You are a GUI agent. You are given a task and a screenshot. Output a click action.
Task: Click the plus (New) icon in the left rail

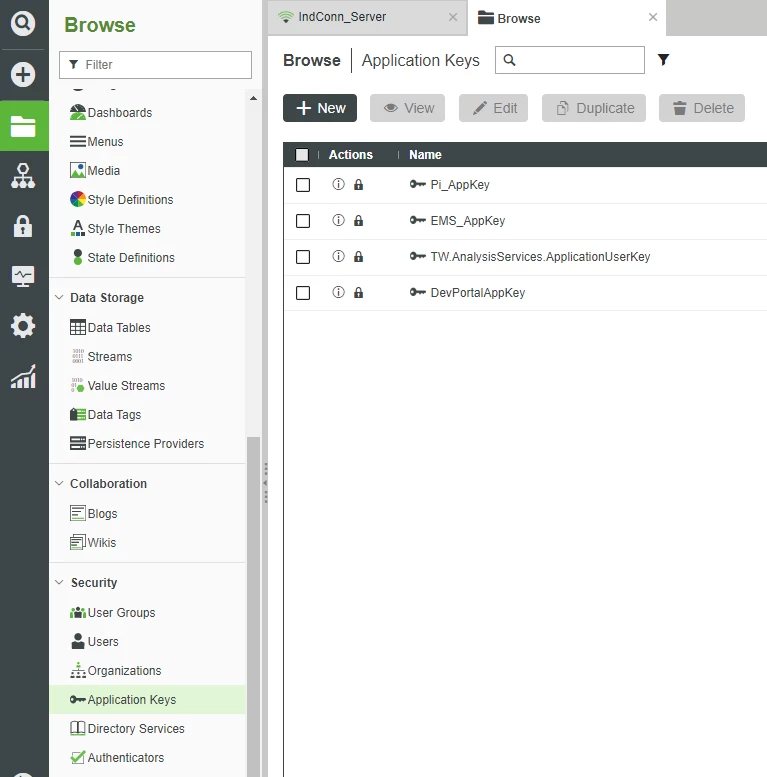23,75
